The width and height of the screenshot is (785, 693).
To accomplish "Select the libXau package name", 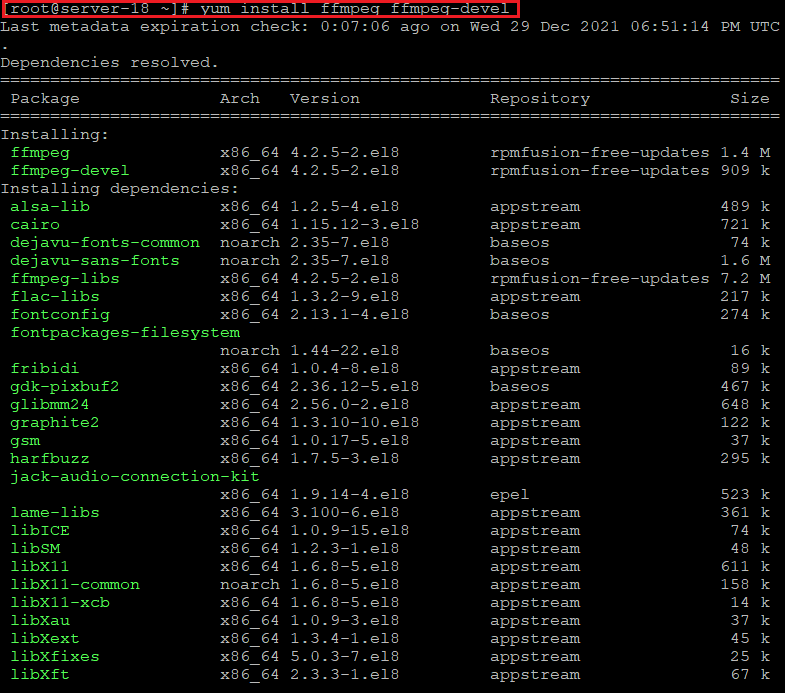I will (x=40, y=621).
